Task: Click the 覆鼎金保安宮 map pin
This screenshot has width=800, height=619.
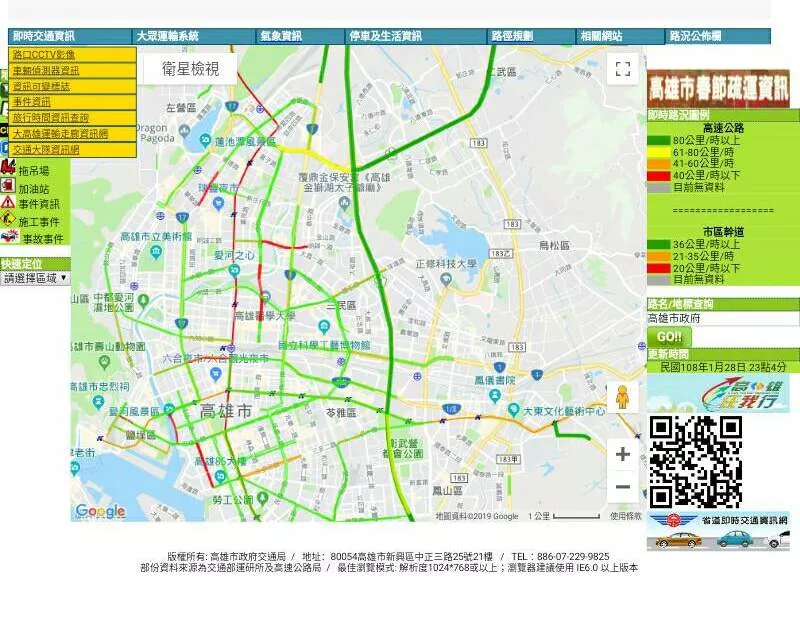Action: tap(345, 203)
